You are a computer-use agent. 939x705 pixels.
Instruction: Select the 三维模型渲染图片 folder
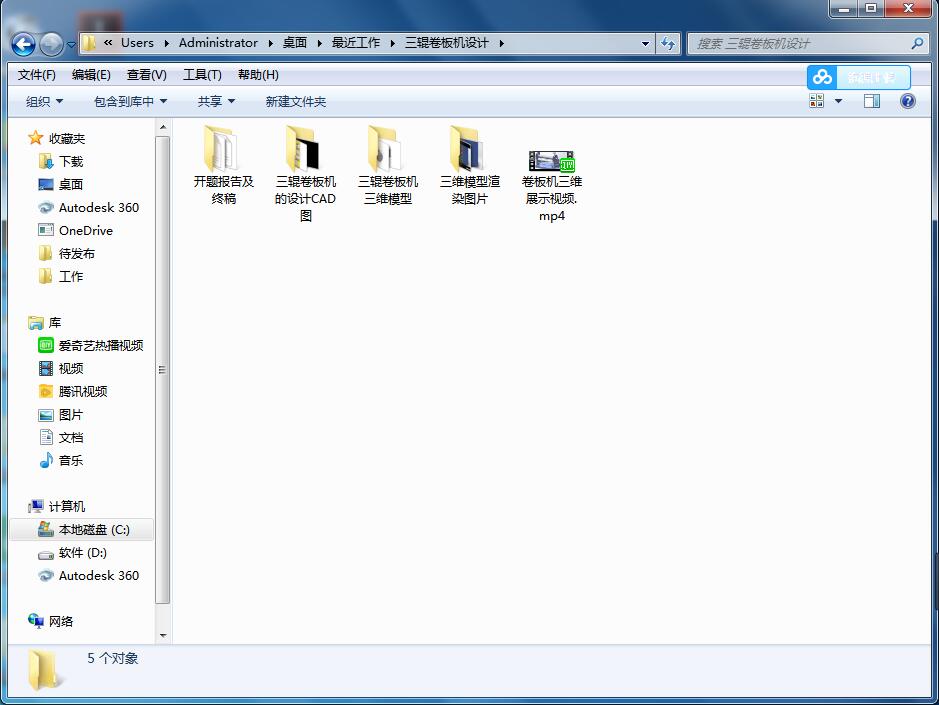tap(470, 165)
